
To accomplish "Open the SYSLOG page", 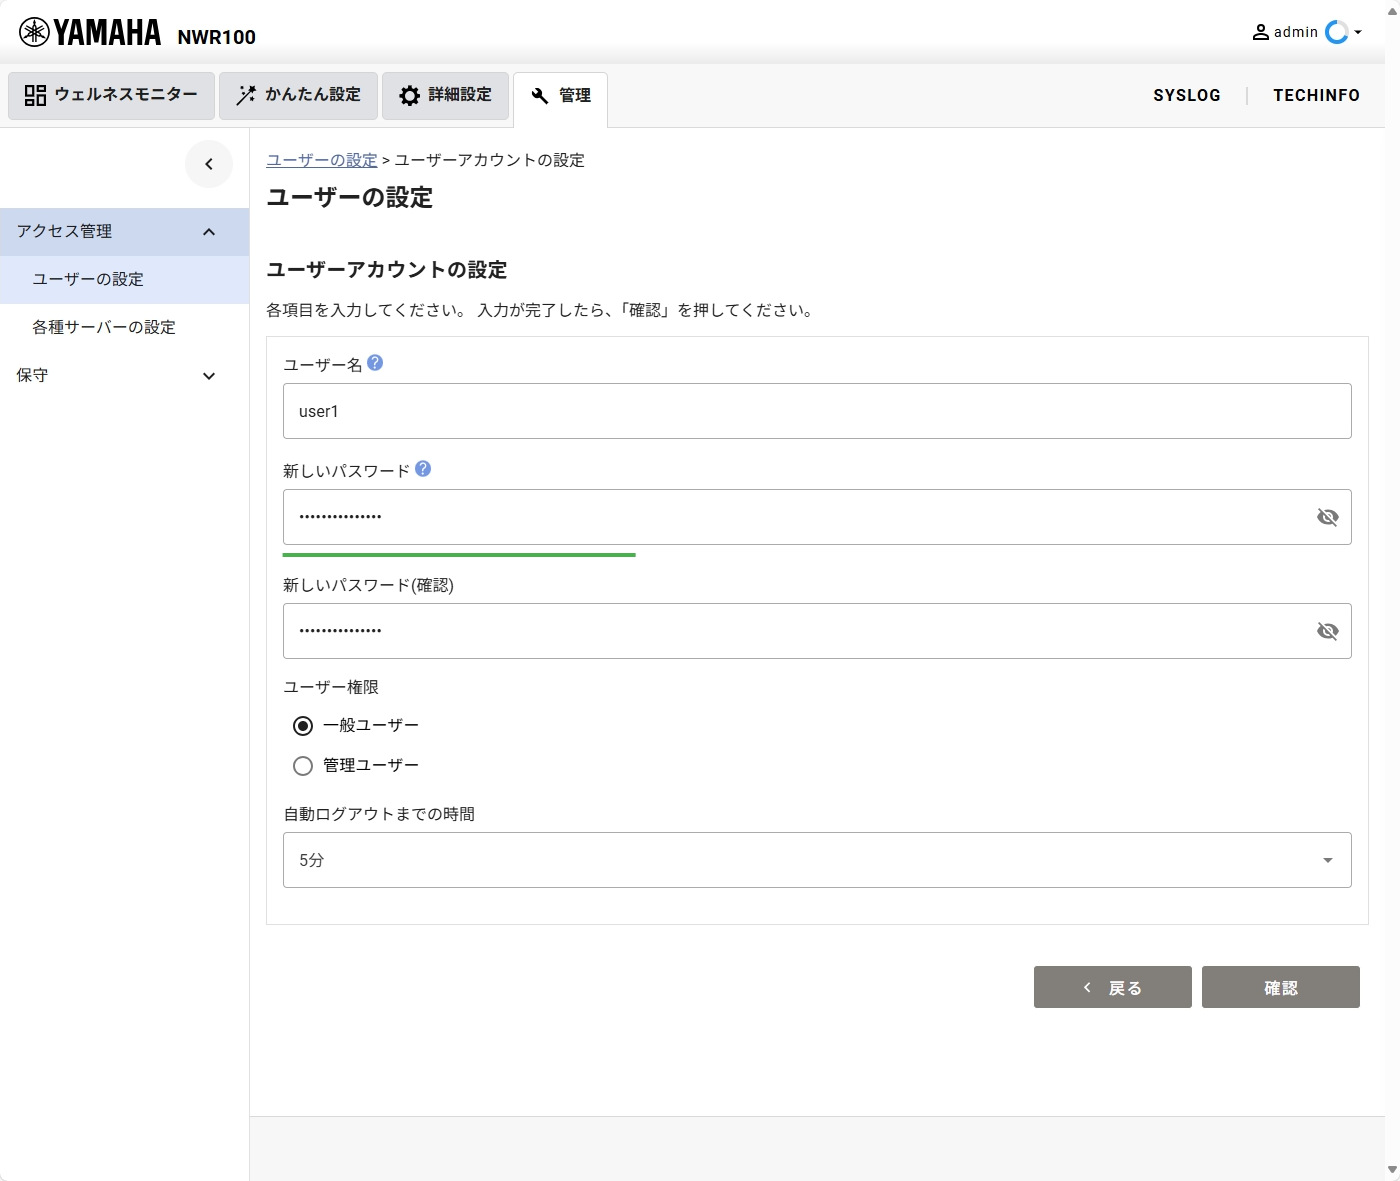I will tap(1187, 95).
